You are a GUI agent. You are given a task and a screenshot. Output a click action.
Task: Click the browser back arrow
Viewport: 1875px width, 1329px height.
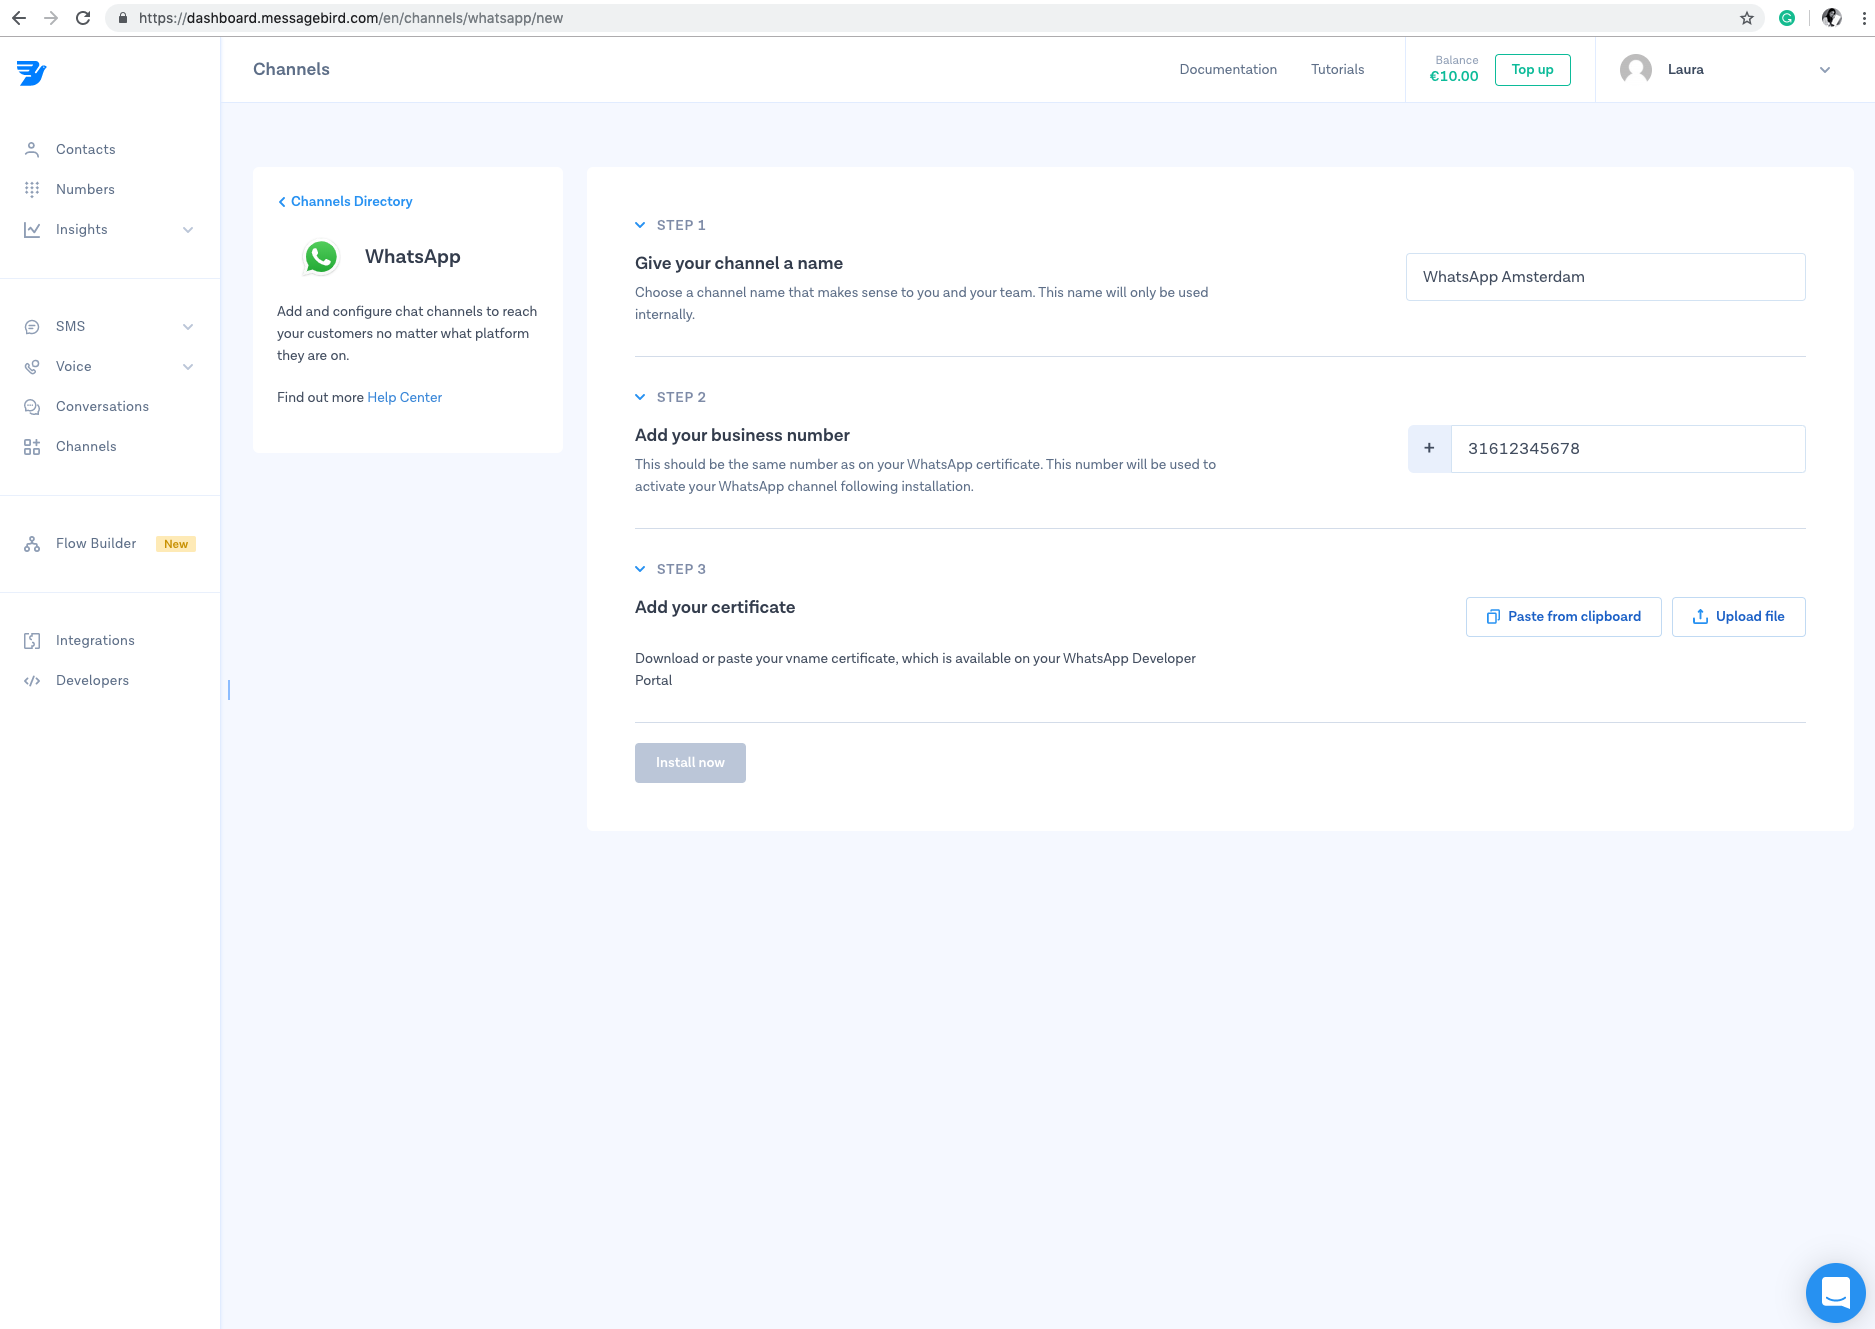[x=19, y=18]
